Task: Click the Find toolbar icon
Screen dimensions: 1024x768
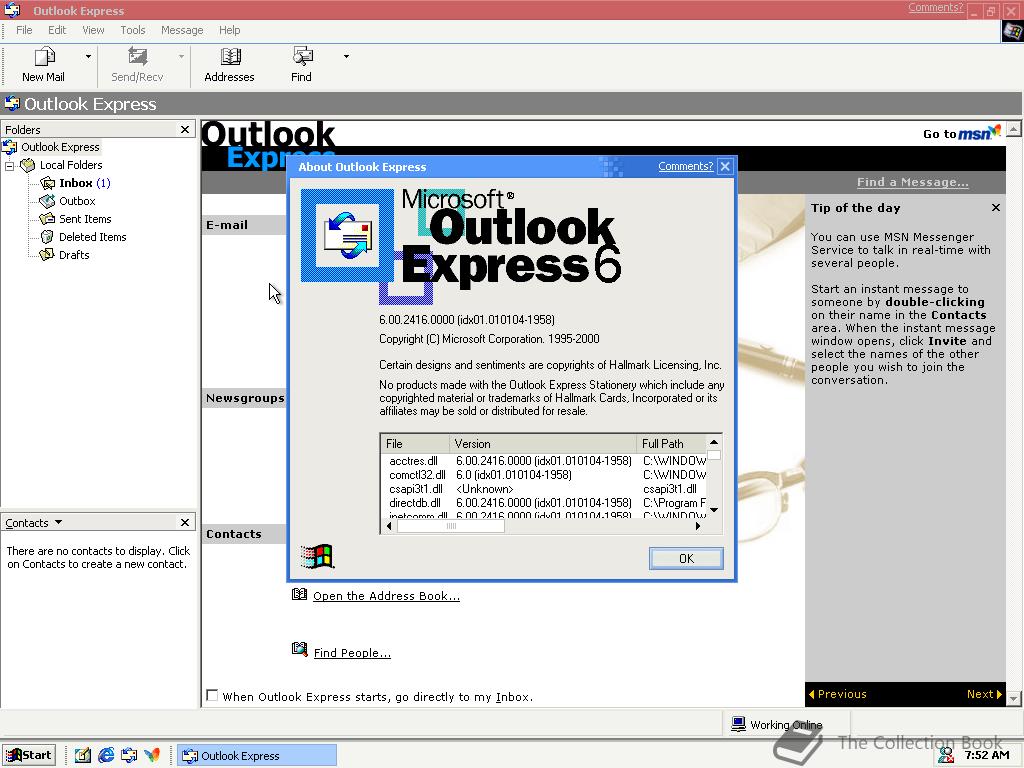Action: point(302,57)
